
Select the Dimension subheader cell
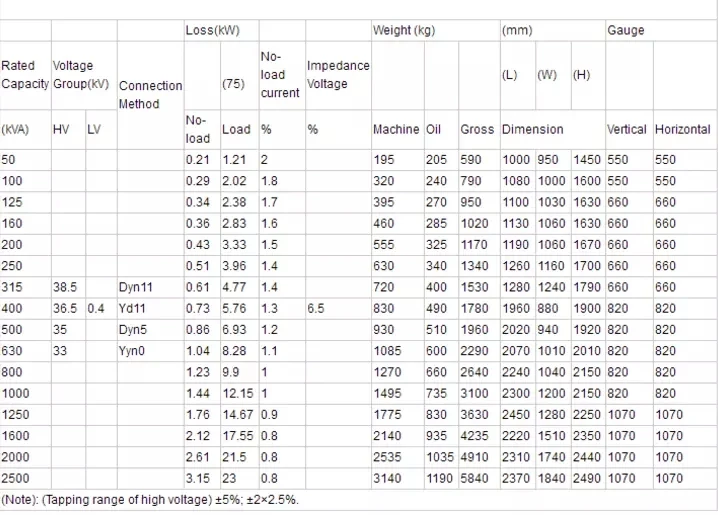tap(532, 129)
